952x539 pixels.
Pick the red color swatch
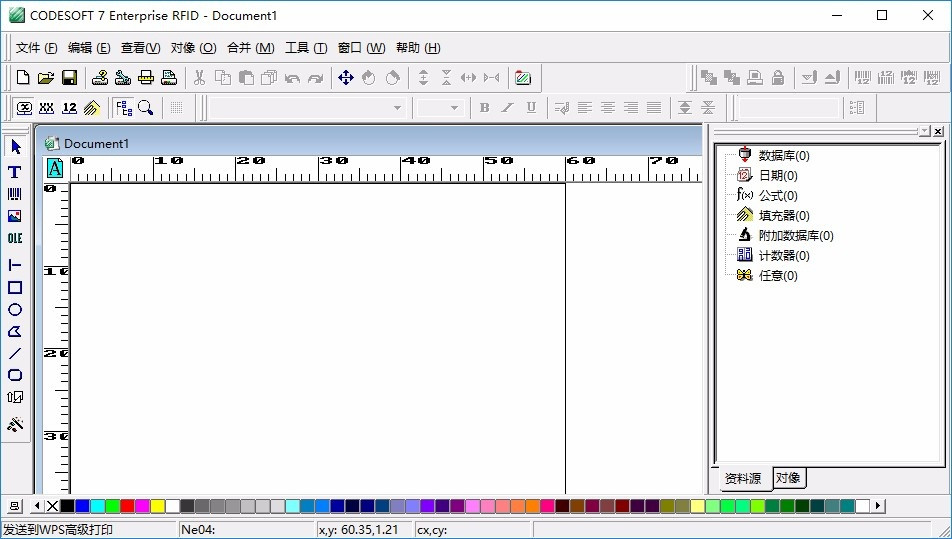(x=128, y=506)
